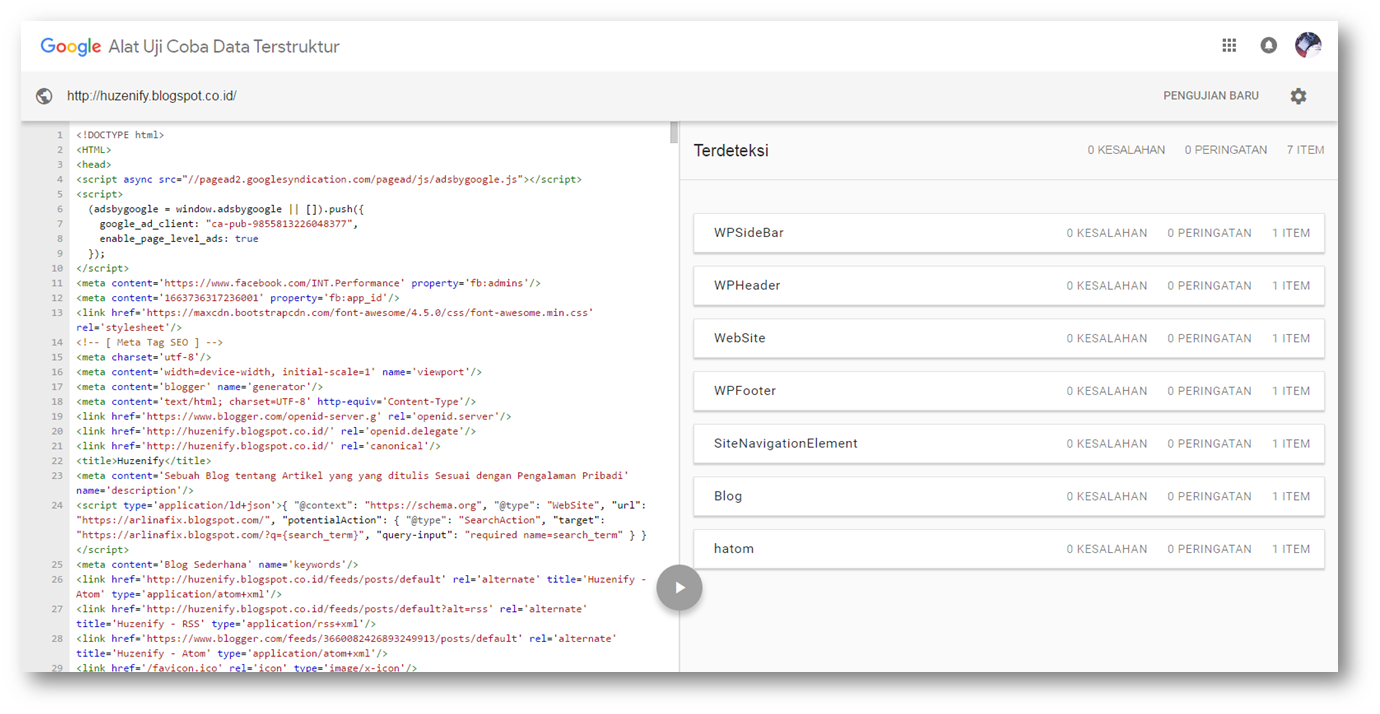Click the title Huzenify code line
This screenshot has height=714, width=1380.
coord(144,461)
